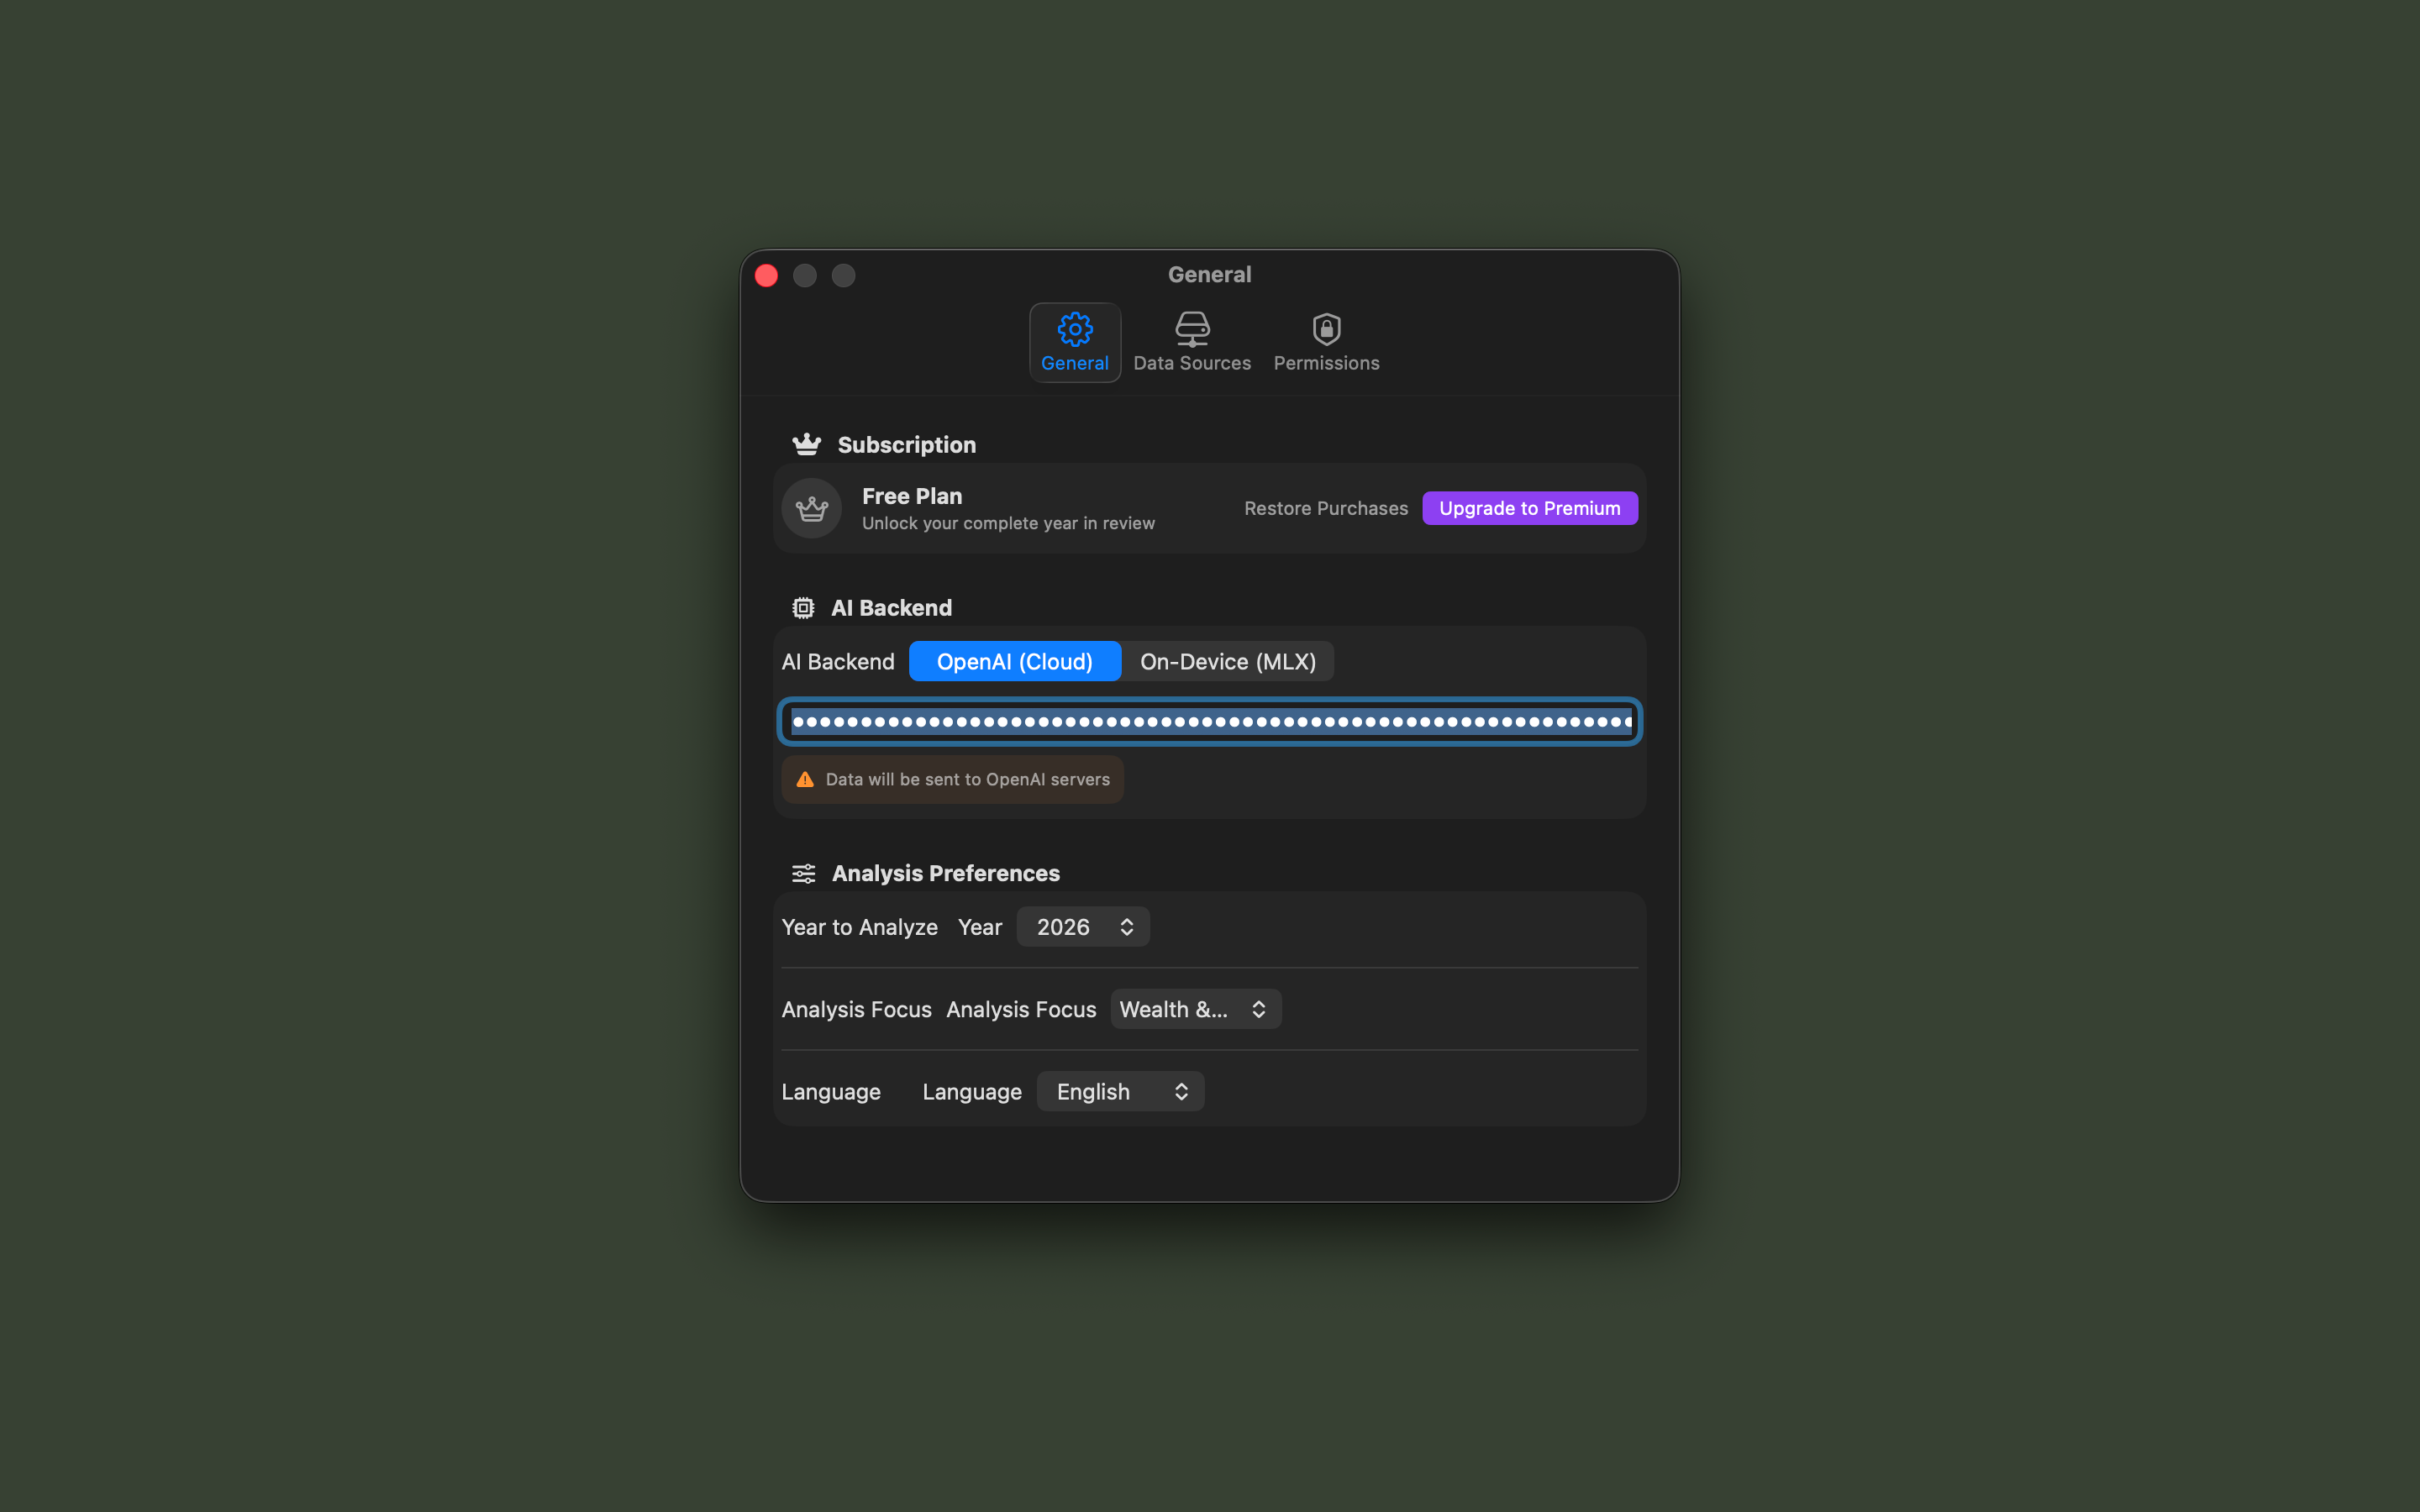
Task: Expand the Analysis Focus Wealth dropdown
Action: click(x=1195, y=1010)
